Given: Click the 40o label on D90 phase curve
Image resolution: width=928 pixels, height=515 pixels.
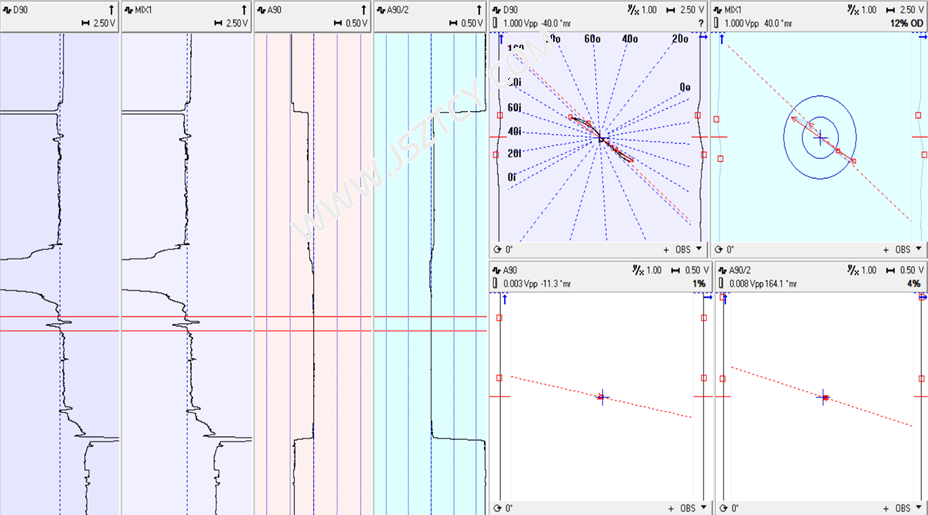Looking at the screenshot, I should [629, 39].
